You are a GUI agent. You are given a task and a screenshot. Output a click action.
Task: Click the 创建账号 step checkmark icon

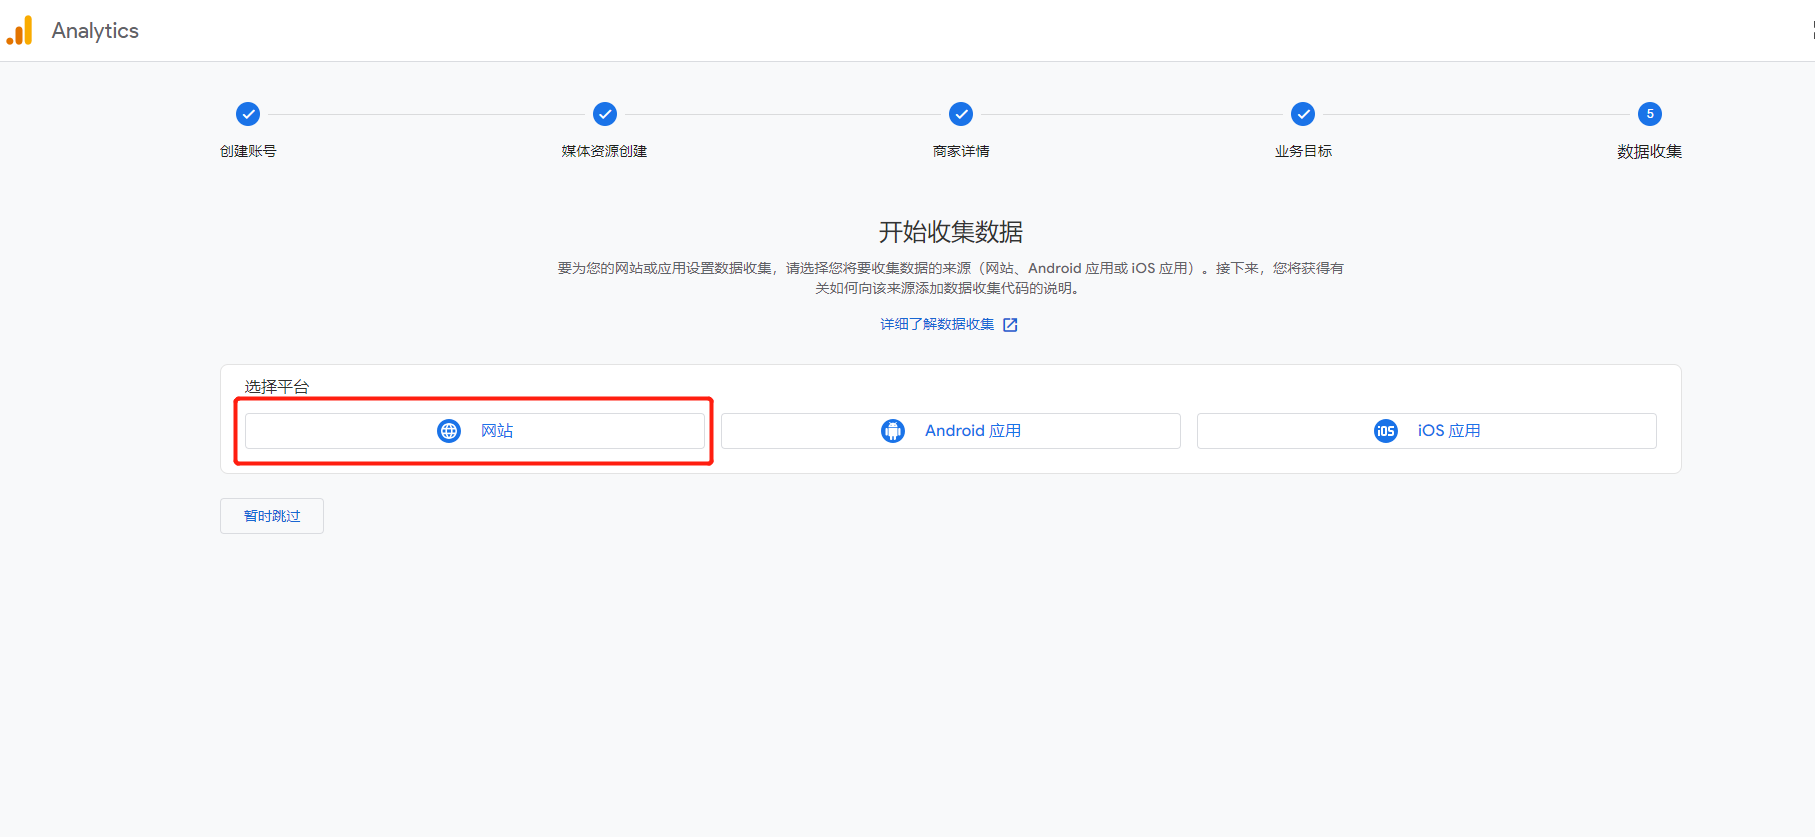point(248,114)
